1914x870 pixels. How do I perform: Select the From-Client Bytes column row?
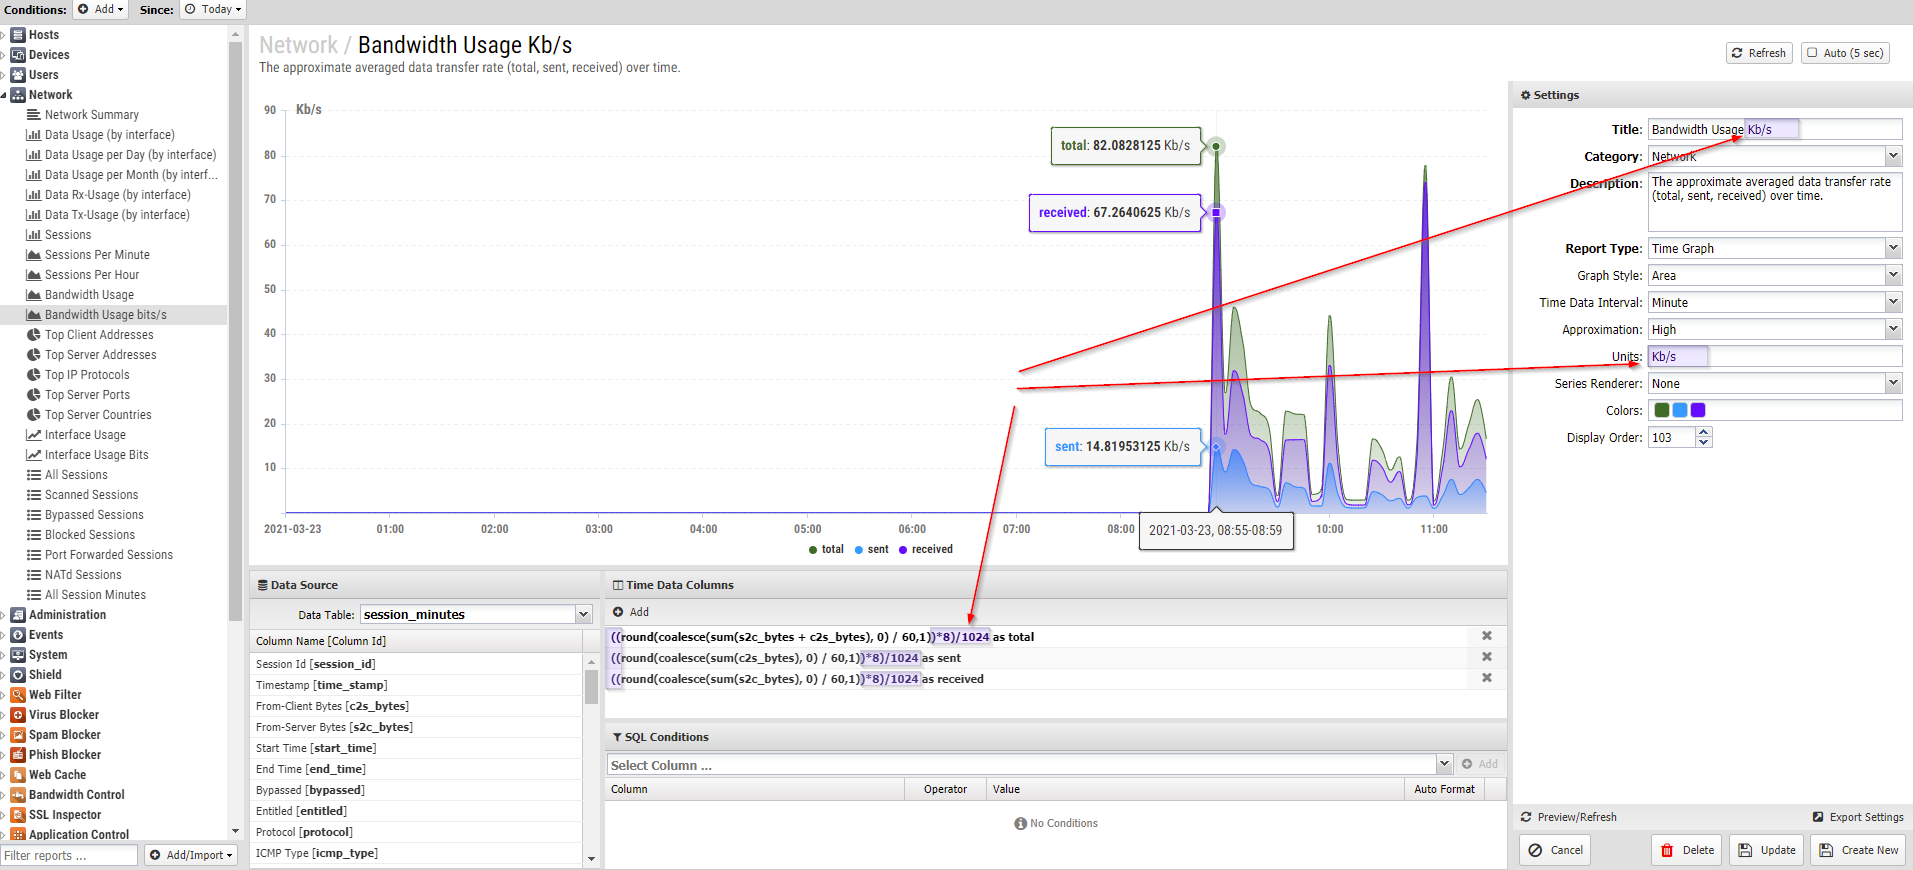tap(416, 706)
